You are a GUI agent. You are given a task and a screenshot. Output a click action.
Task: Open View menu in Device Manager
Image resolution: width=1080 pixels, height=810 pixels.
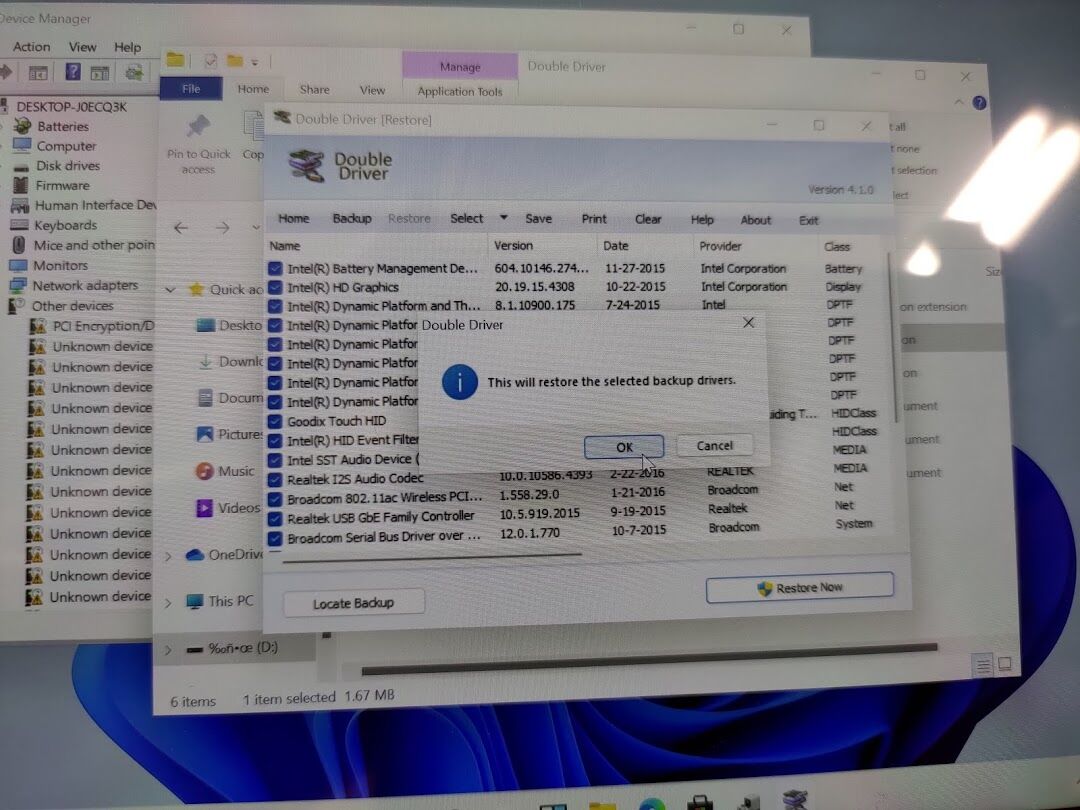pos(83,47)
